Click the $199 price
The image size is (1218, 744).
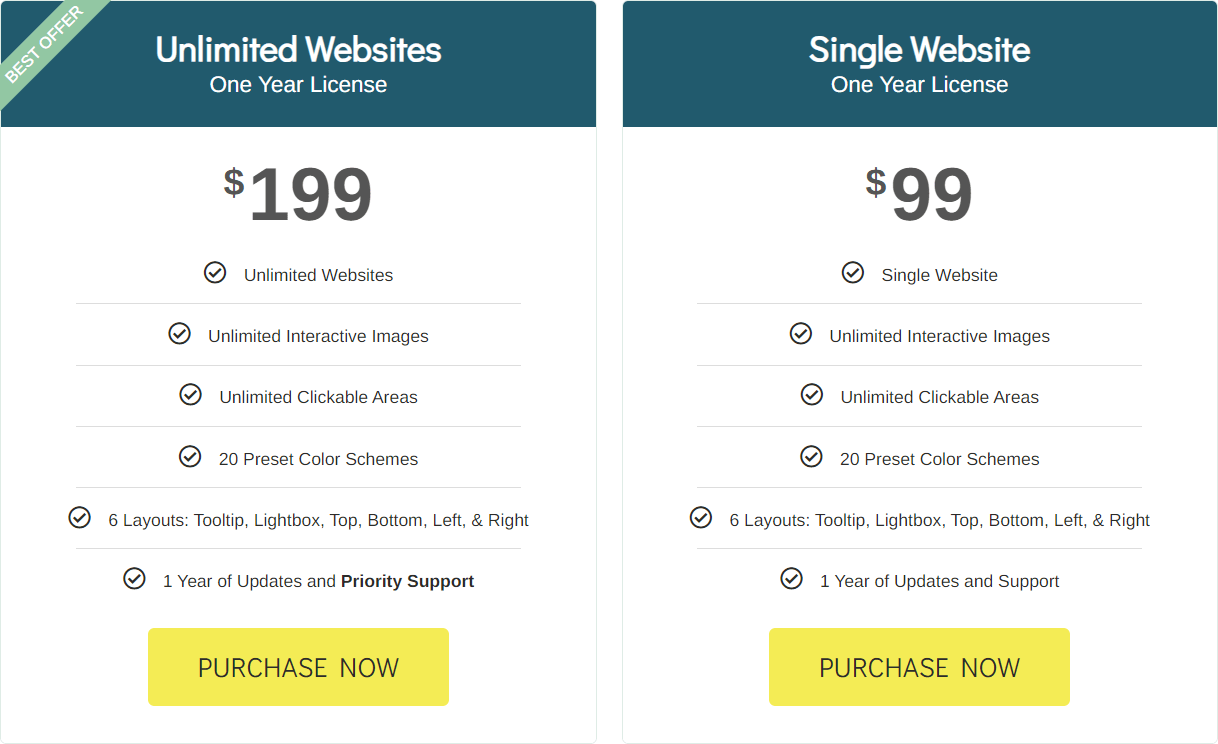(x=298, y=194)
